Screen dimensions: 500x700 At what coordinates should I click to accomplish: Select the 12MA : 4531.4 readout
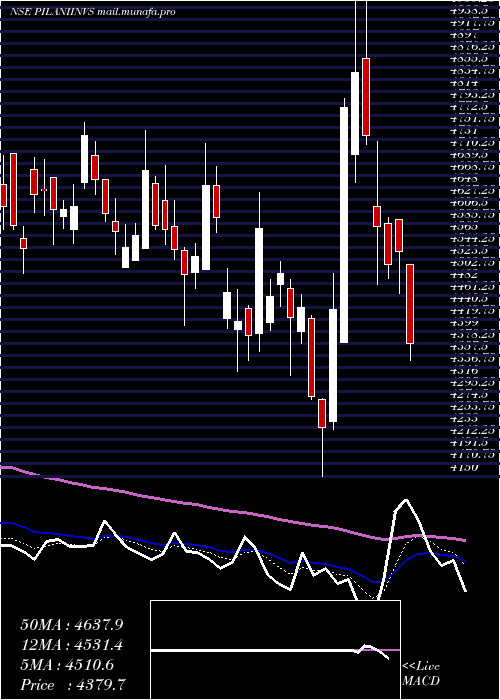[72, 645]
